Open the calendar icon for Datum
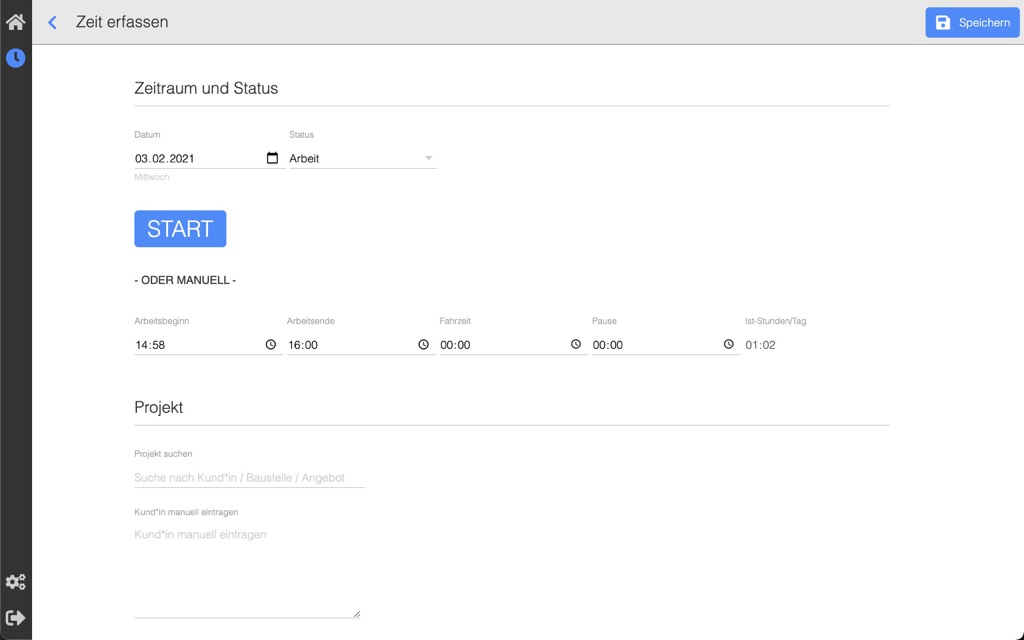The image size is (1024, 640). click(x=272, y=158)
